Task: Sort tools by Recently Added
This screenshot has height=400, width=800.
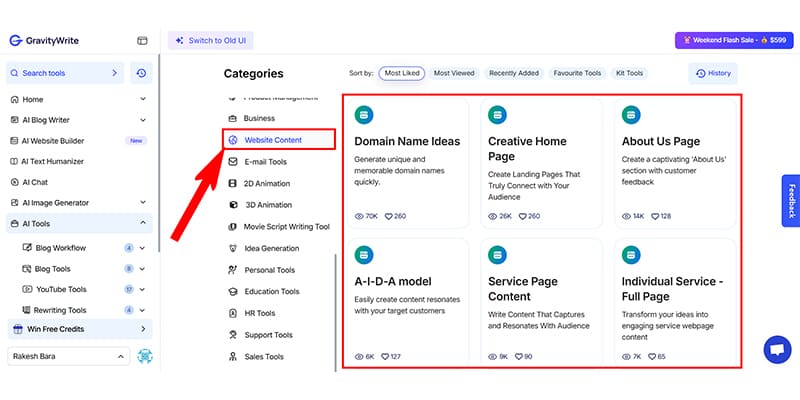Action: click(514, 73)
